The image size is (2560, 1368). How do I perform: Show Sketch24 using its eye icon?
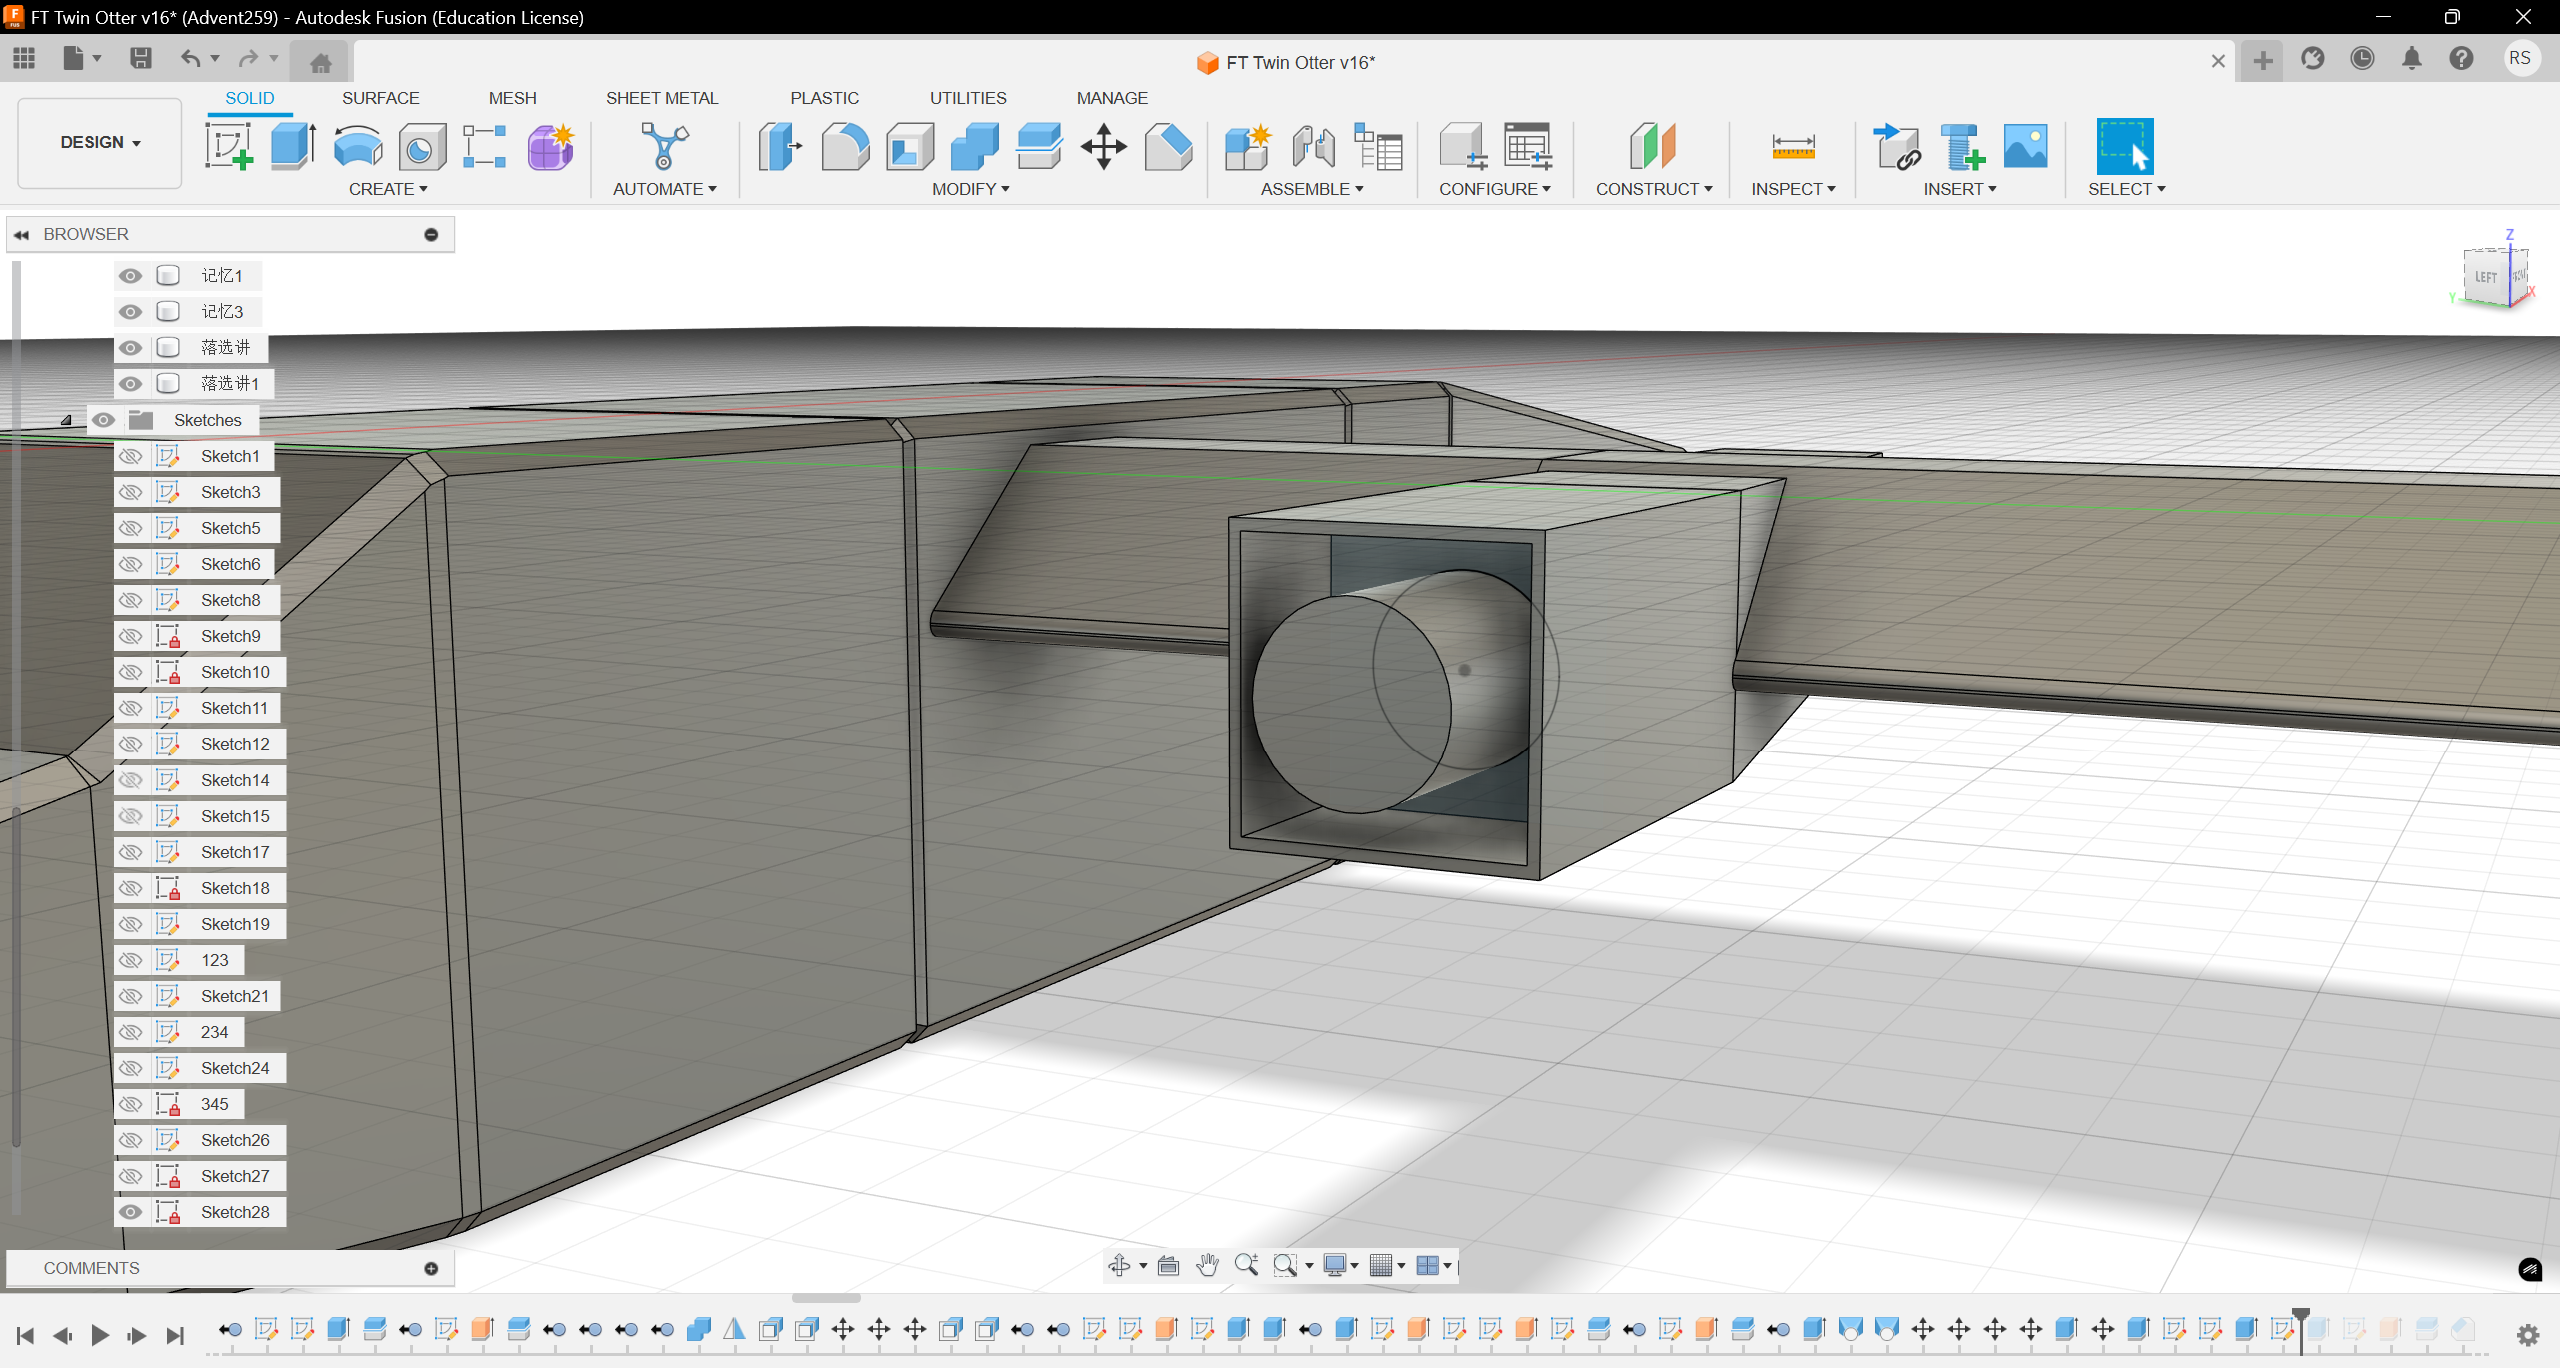click(x=130, y=1068)
